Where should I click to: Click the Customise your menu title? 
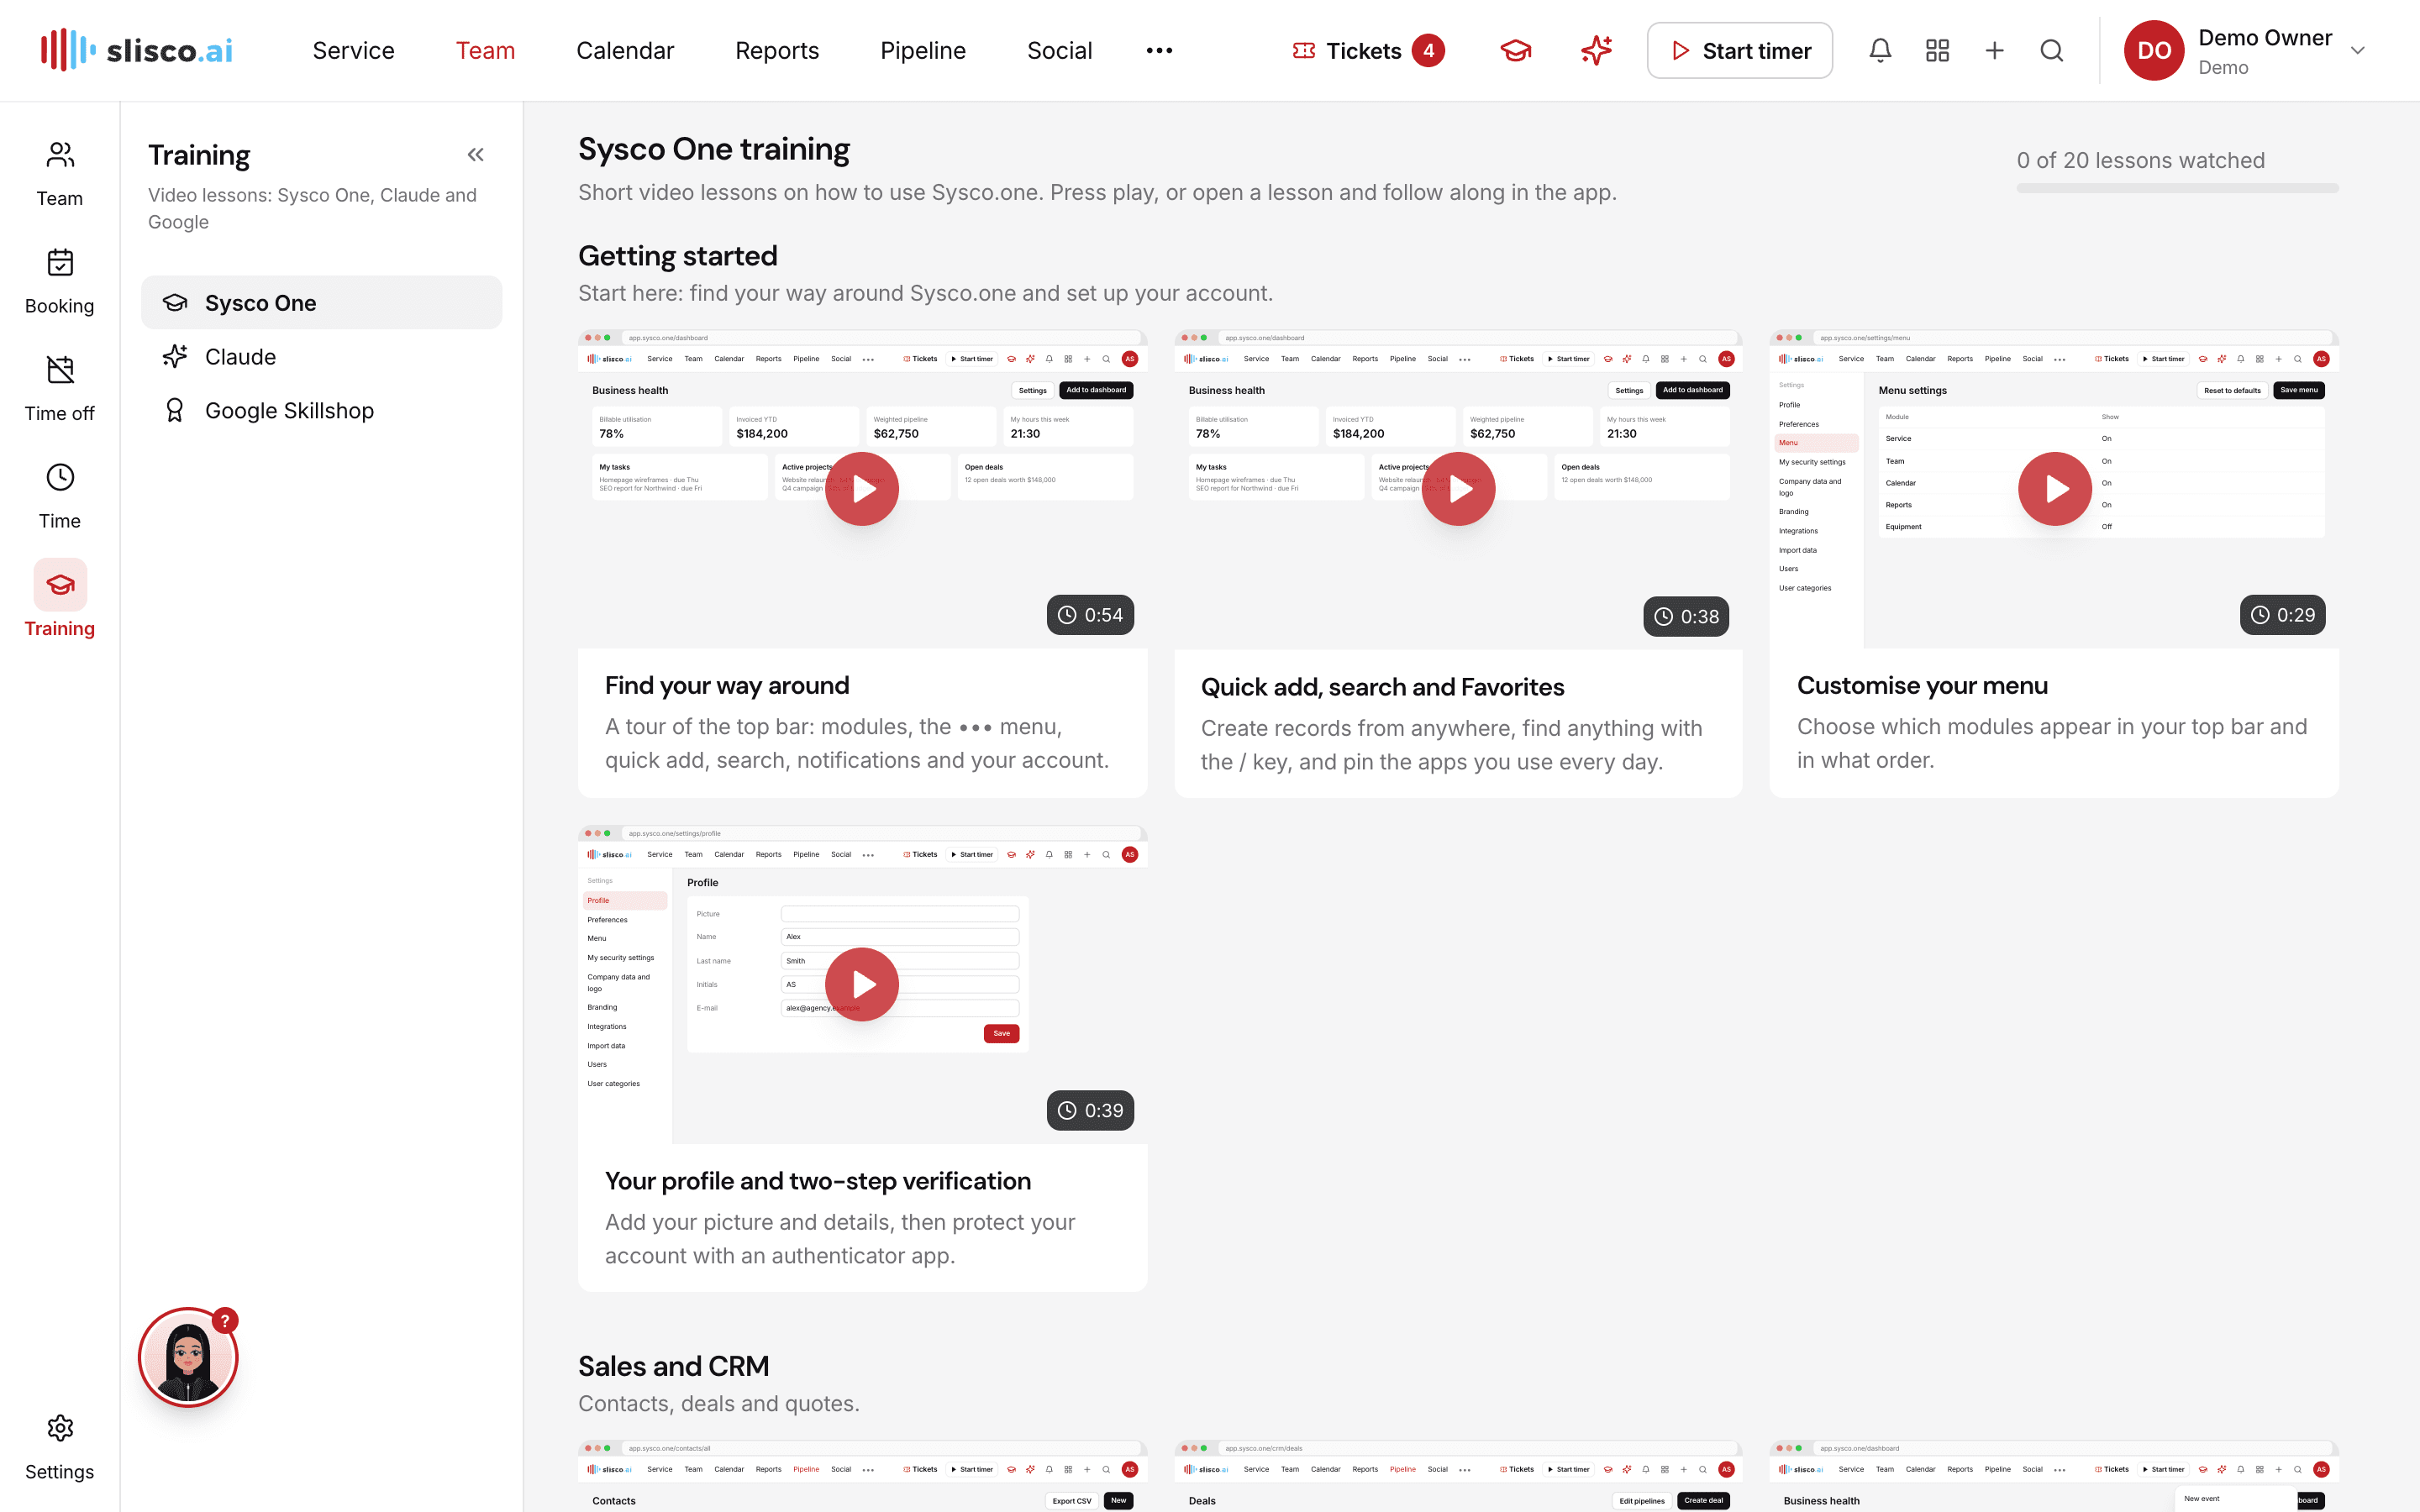(x=1922, y=685)
